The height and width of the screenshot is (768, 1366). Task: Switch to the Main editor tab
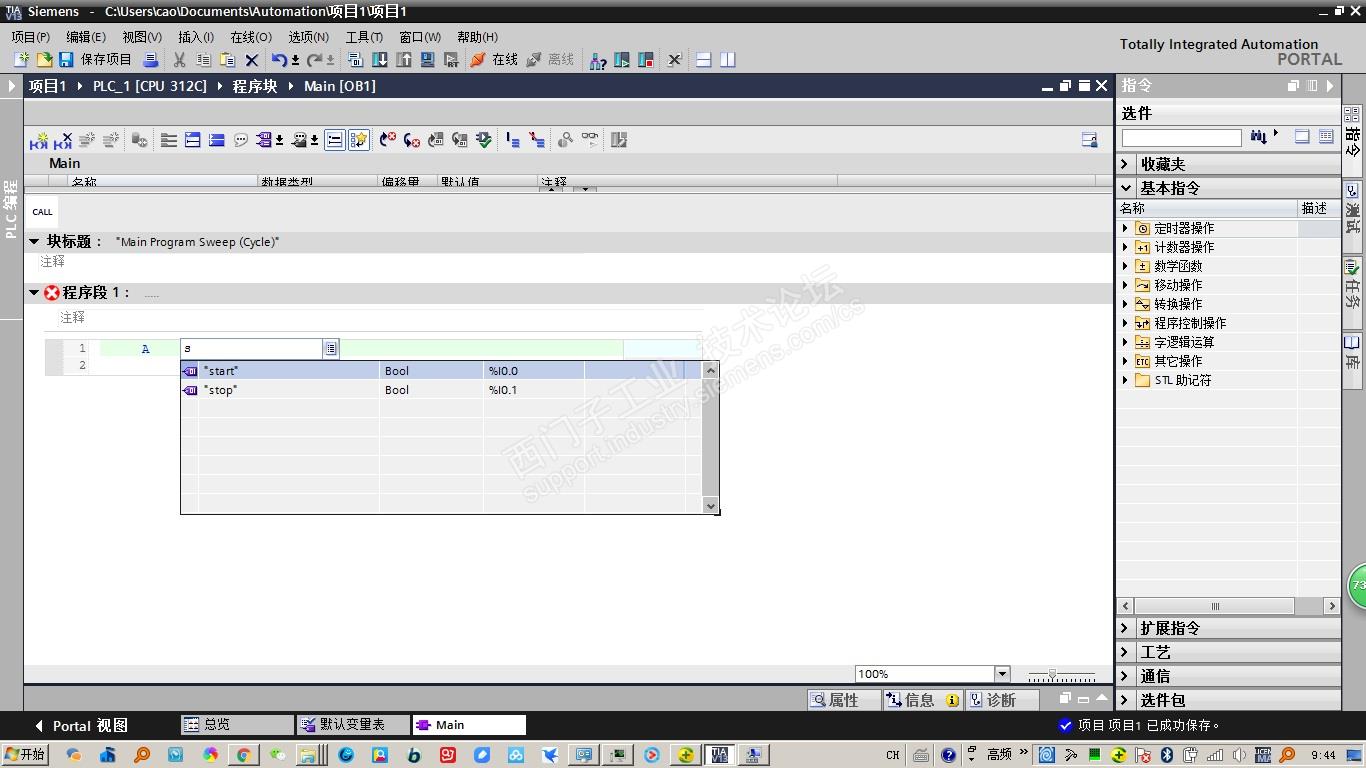pyautogui.click(x=469, y=725)
